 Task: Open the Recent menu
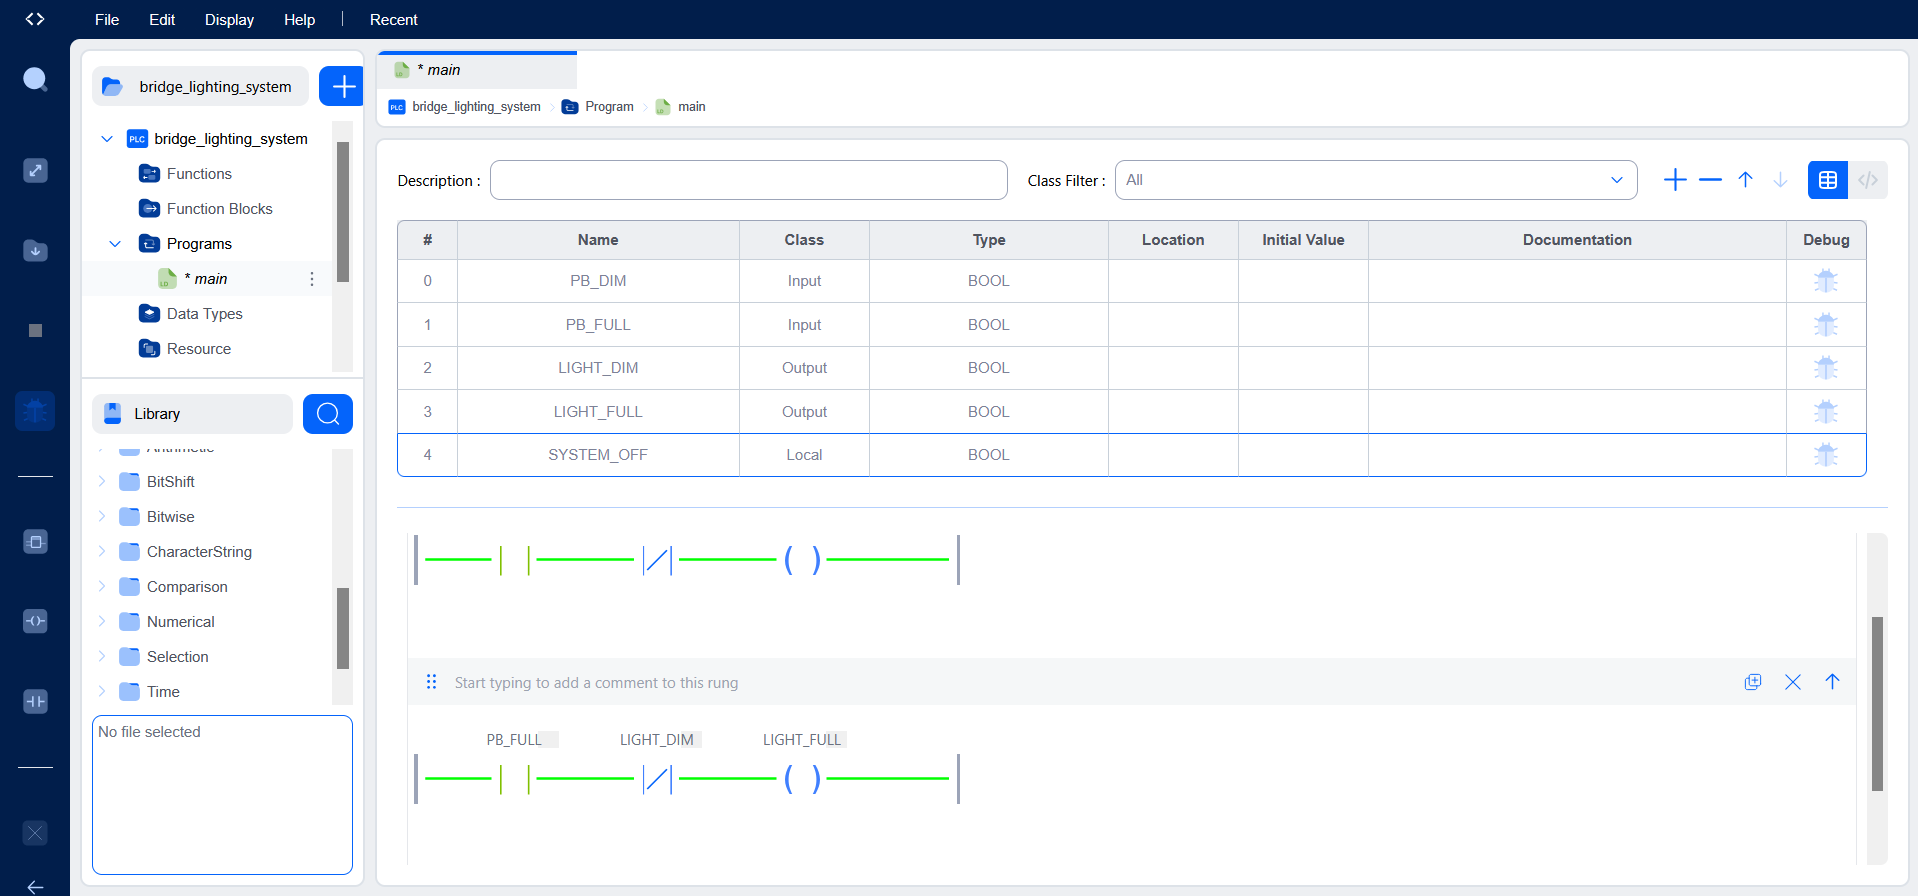pos(394,19)
